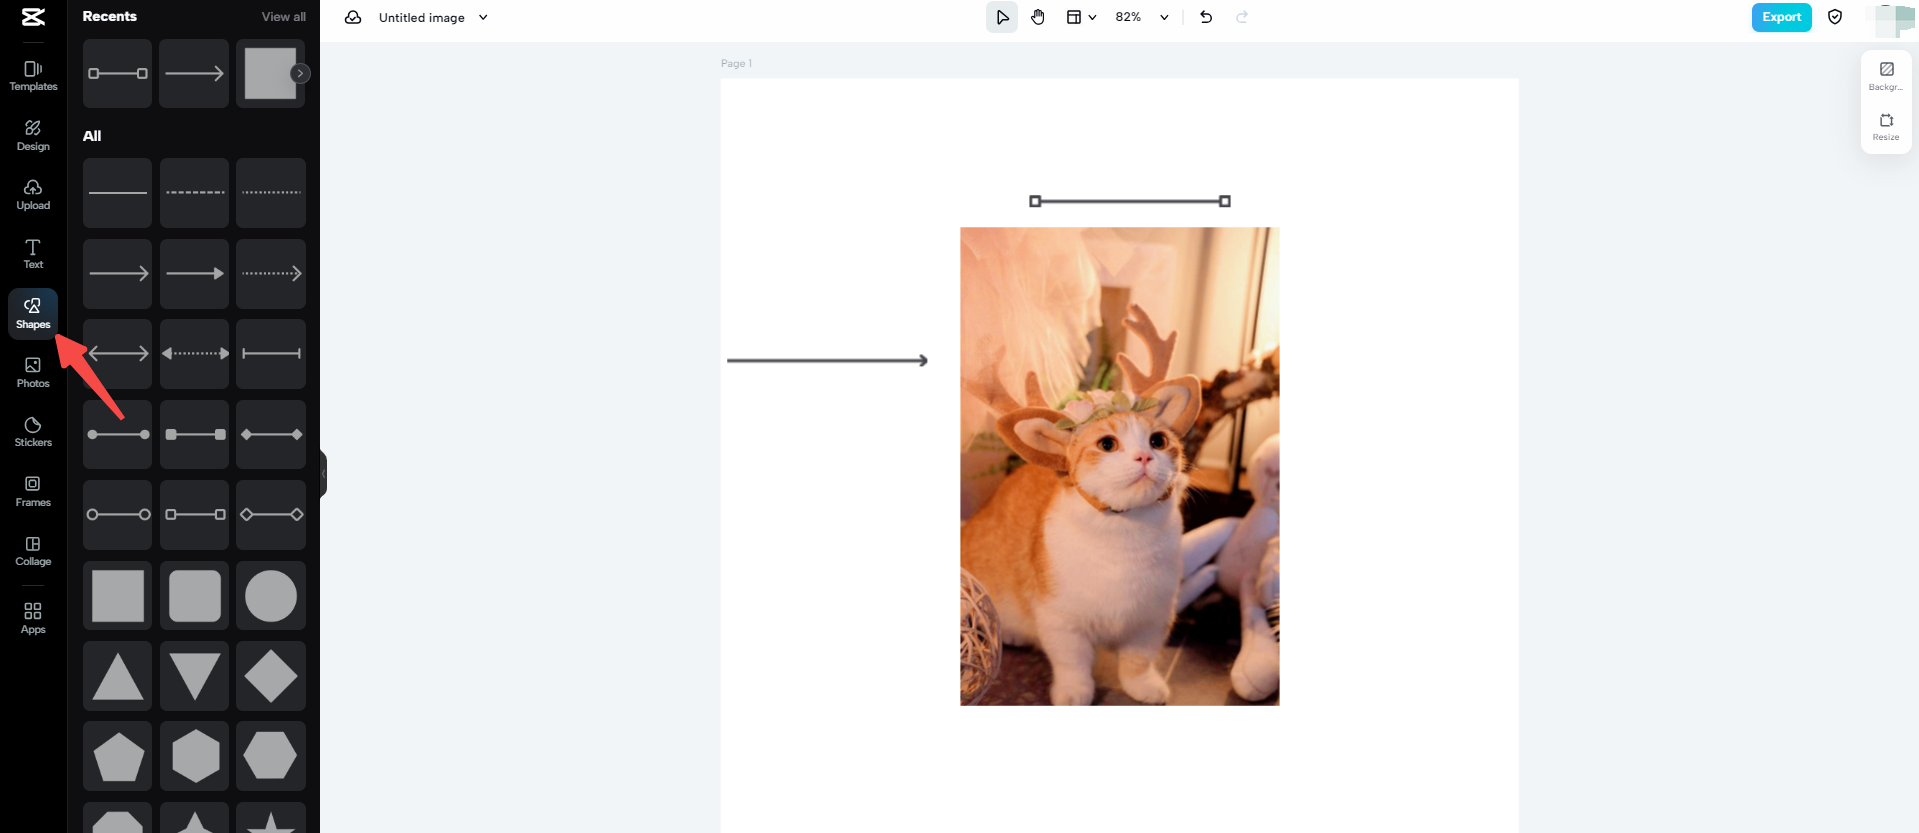Open the Upload panel
Screen dimensions: 1919x833
33,194
